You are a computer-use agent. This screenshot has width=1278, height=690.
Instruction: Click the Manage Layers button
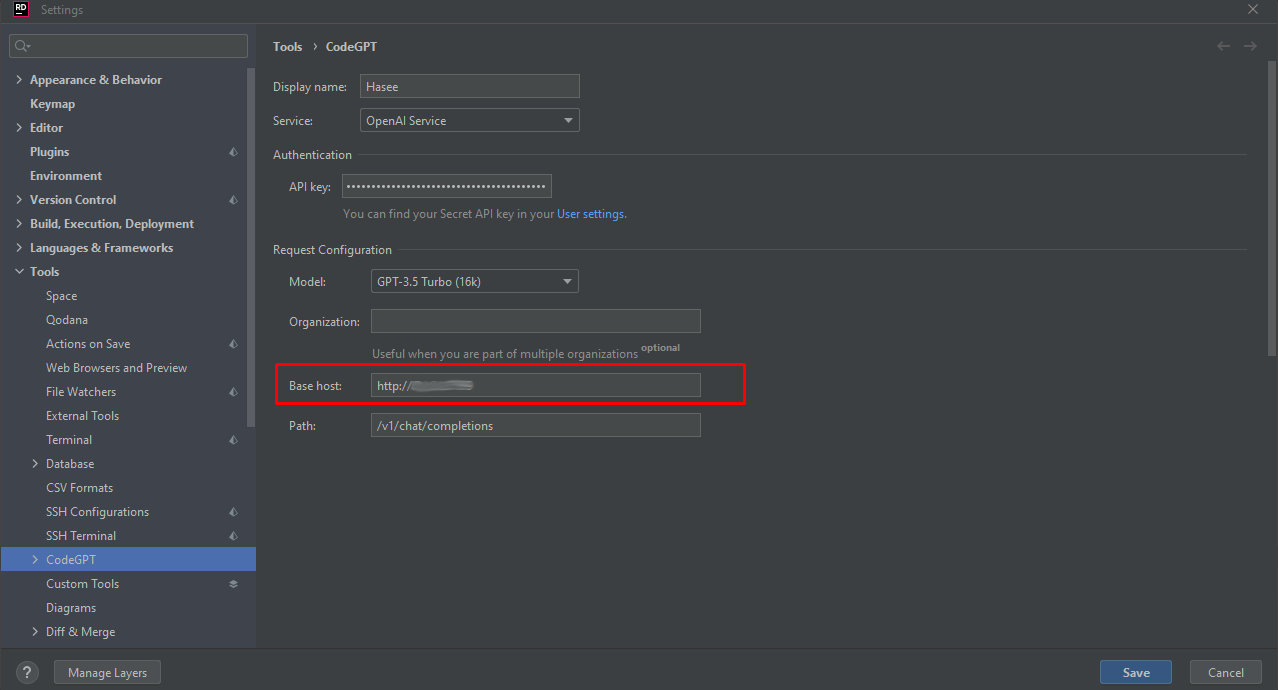pyautogui.click(x=107, y=673)
